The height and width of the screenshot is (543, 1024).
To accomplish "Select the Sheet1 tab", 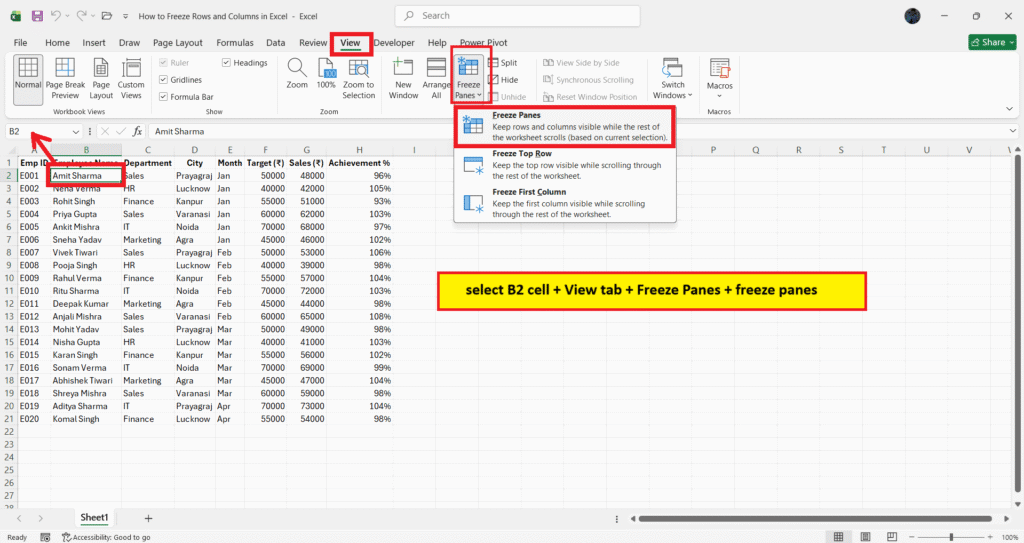I will 94,518.
